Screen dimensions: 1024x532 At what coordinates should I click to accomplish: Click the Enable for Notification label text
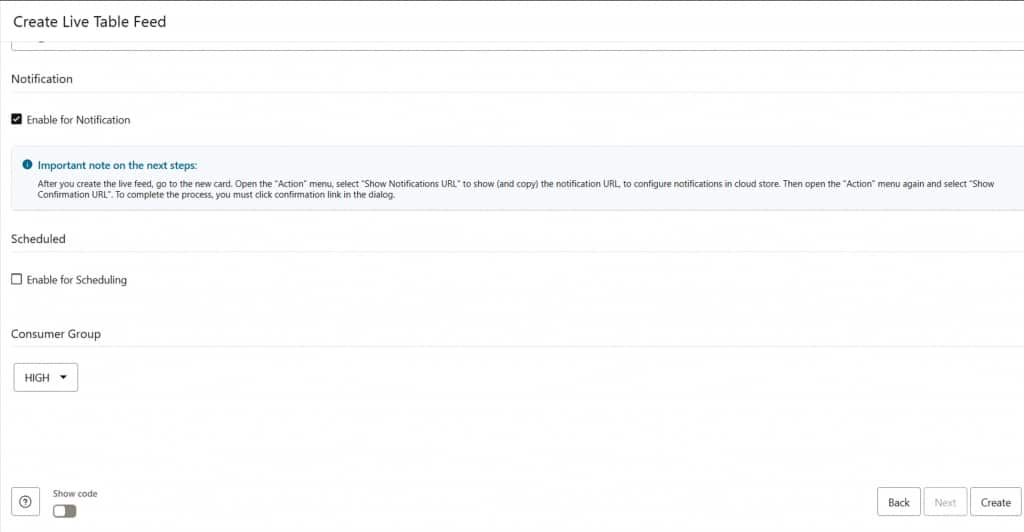78,120
